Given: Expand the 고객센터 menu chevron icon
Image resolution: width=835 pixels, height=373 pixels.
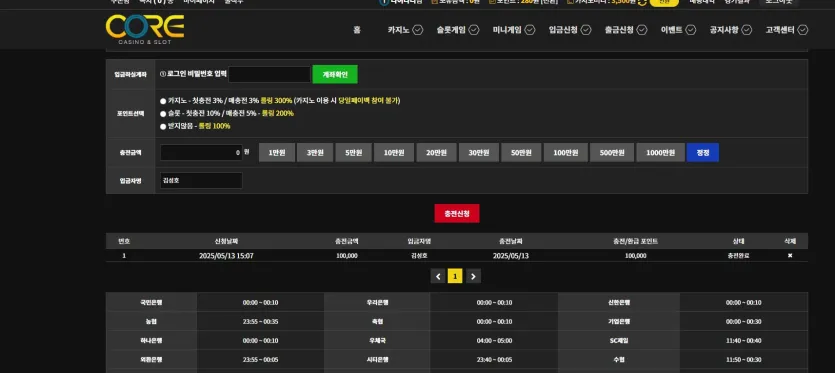Looking at the screenshot, I should pyautogui.click(x=803, y=30).
